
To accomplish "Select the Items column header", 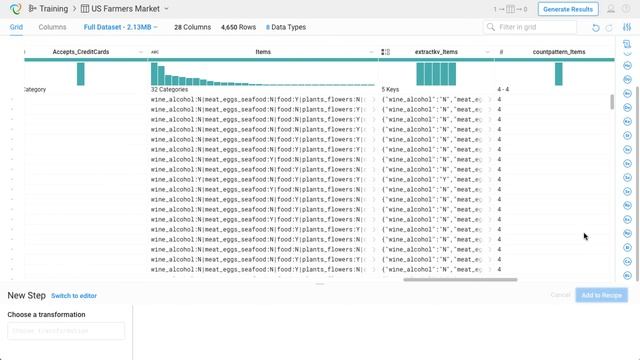I will (263, 52).
